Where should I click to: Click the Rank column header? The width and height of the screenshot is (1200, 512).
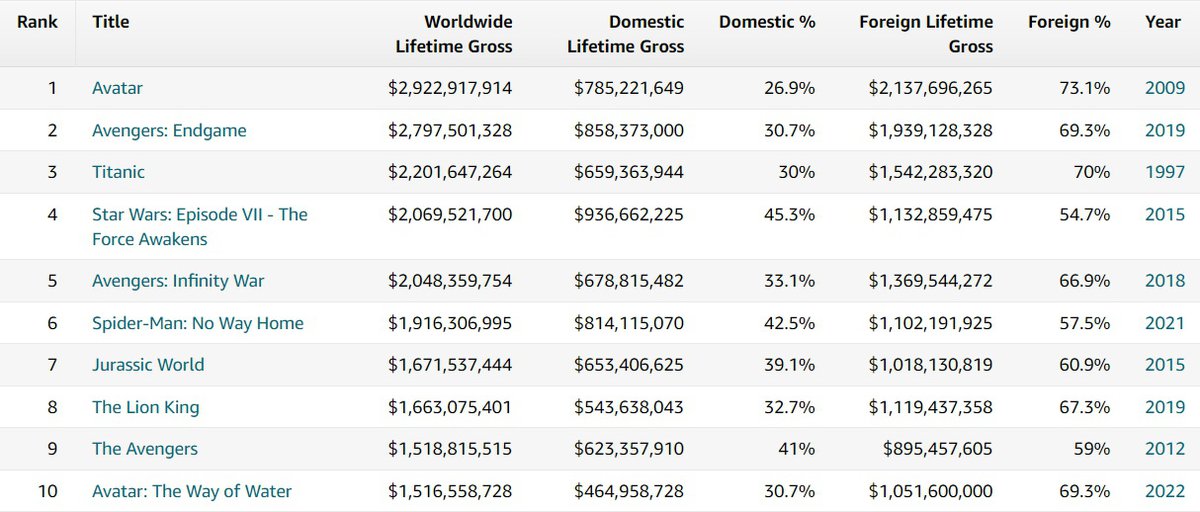click(37, 22)
